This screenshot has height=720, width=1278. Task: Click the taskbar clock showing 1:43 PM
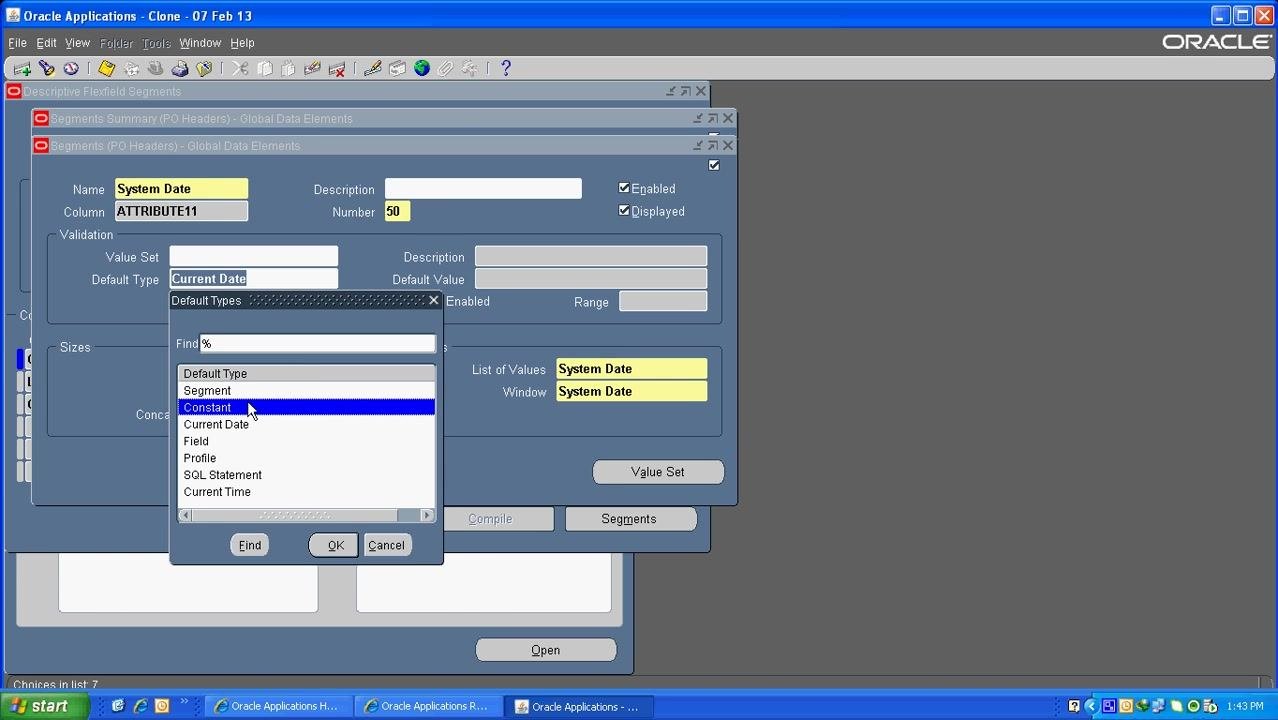coord(1244,706)
